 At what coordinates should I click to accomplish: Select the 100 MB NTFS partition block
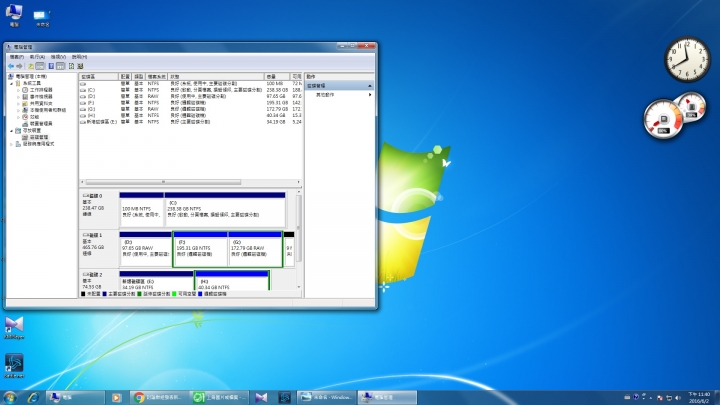click(141, 209)
